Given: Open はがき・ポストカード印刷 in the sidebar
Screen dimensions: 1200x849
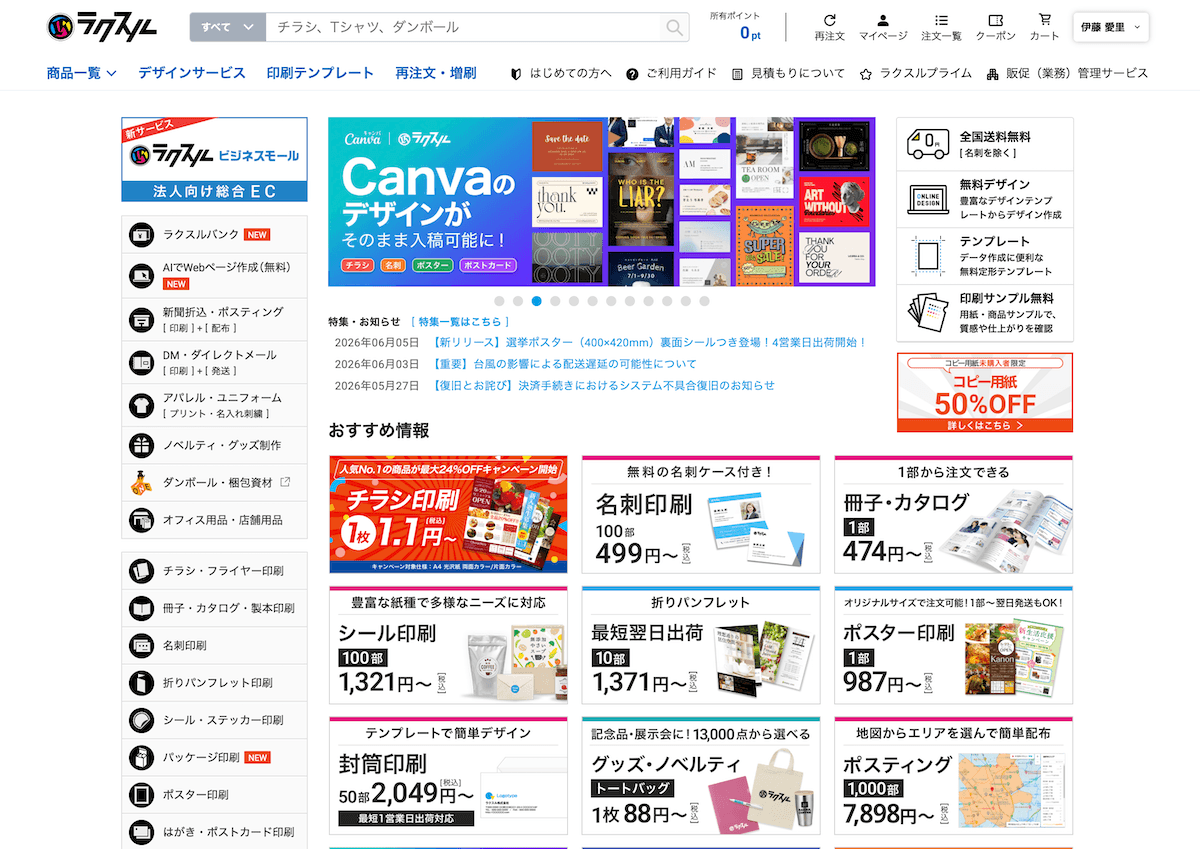Looking at the screenshot, I should [x=214, y=832].
